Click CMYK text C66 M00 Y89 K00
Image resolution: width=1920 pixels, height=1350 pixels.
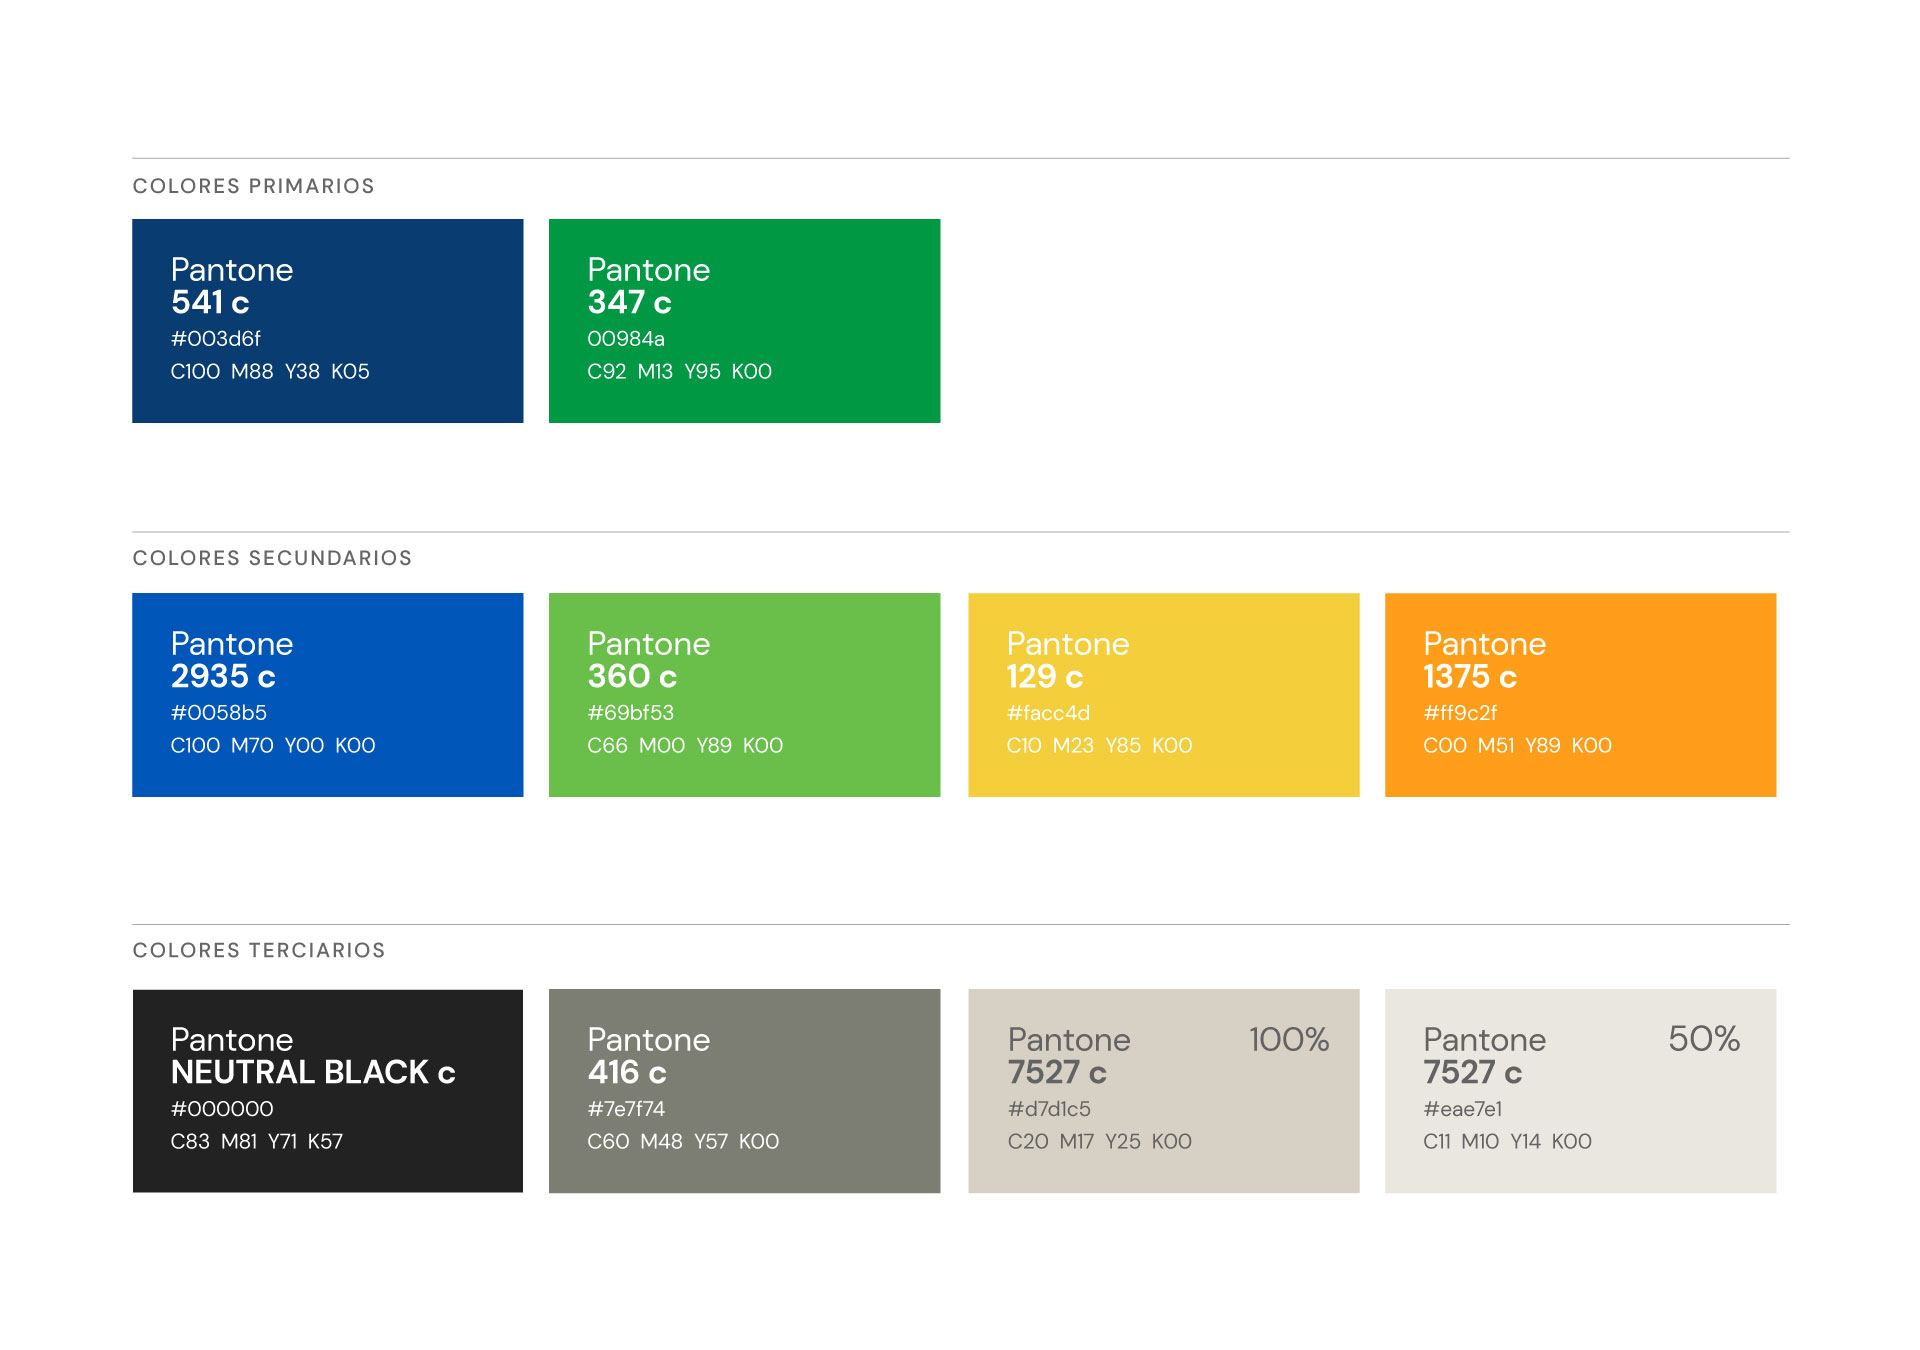point(685,746)
